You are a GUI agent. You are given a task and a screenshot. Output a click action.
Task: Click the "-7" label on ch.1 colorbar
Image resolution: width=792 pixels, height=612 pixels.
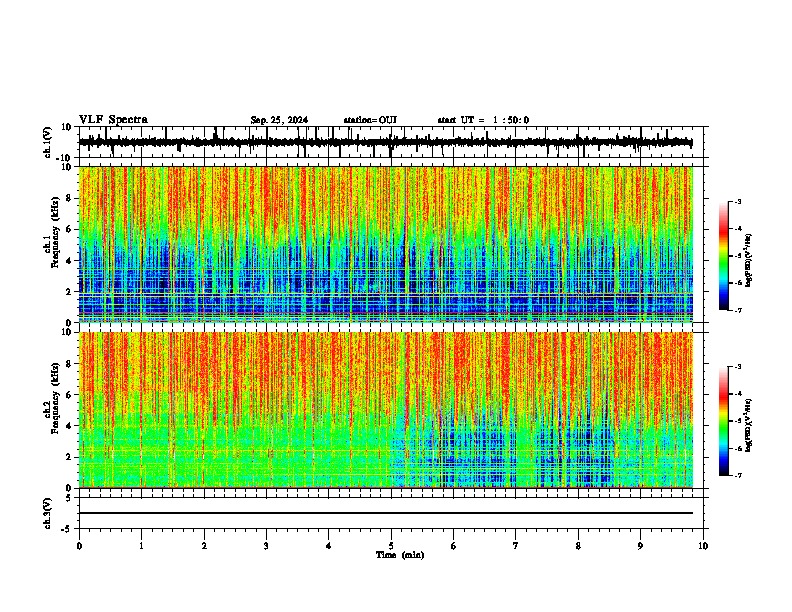click(738, 310)
